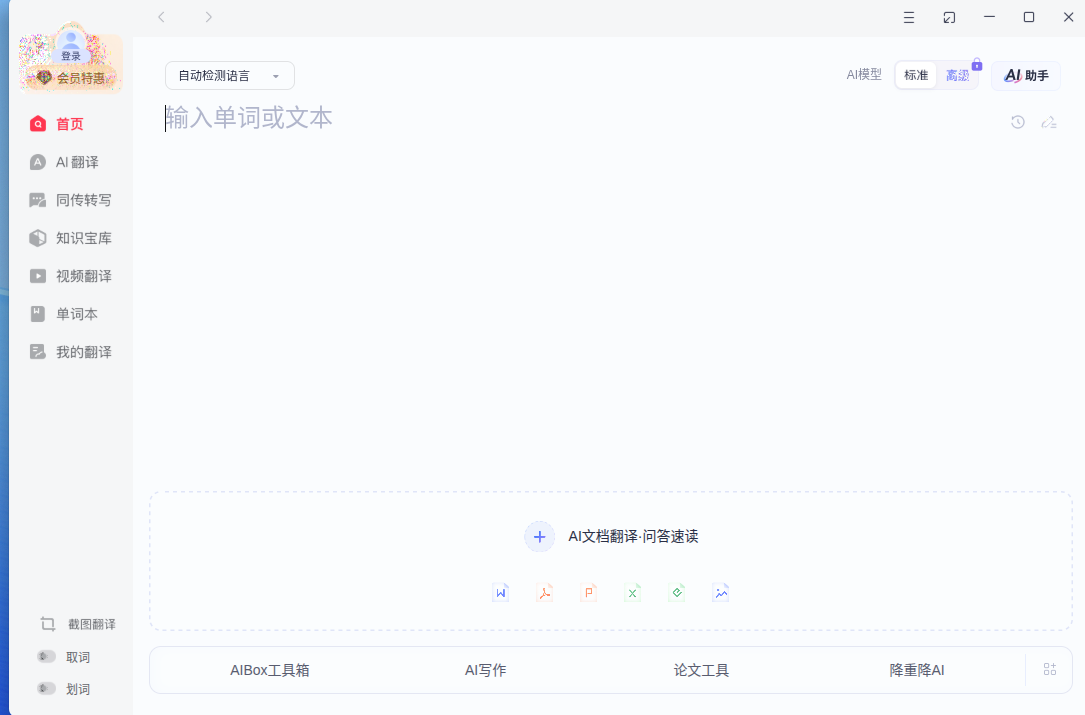Open the 自动检测语言 language dropdown
The height and width of the screenshot is (715, 1085).
click(230, 75)
